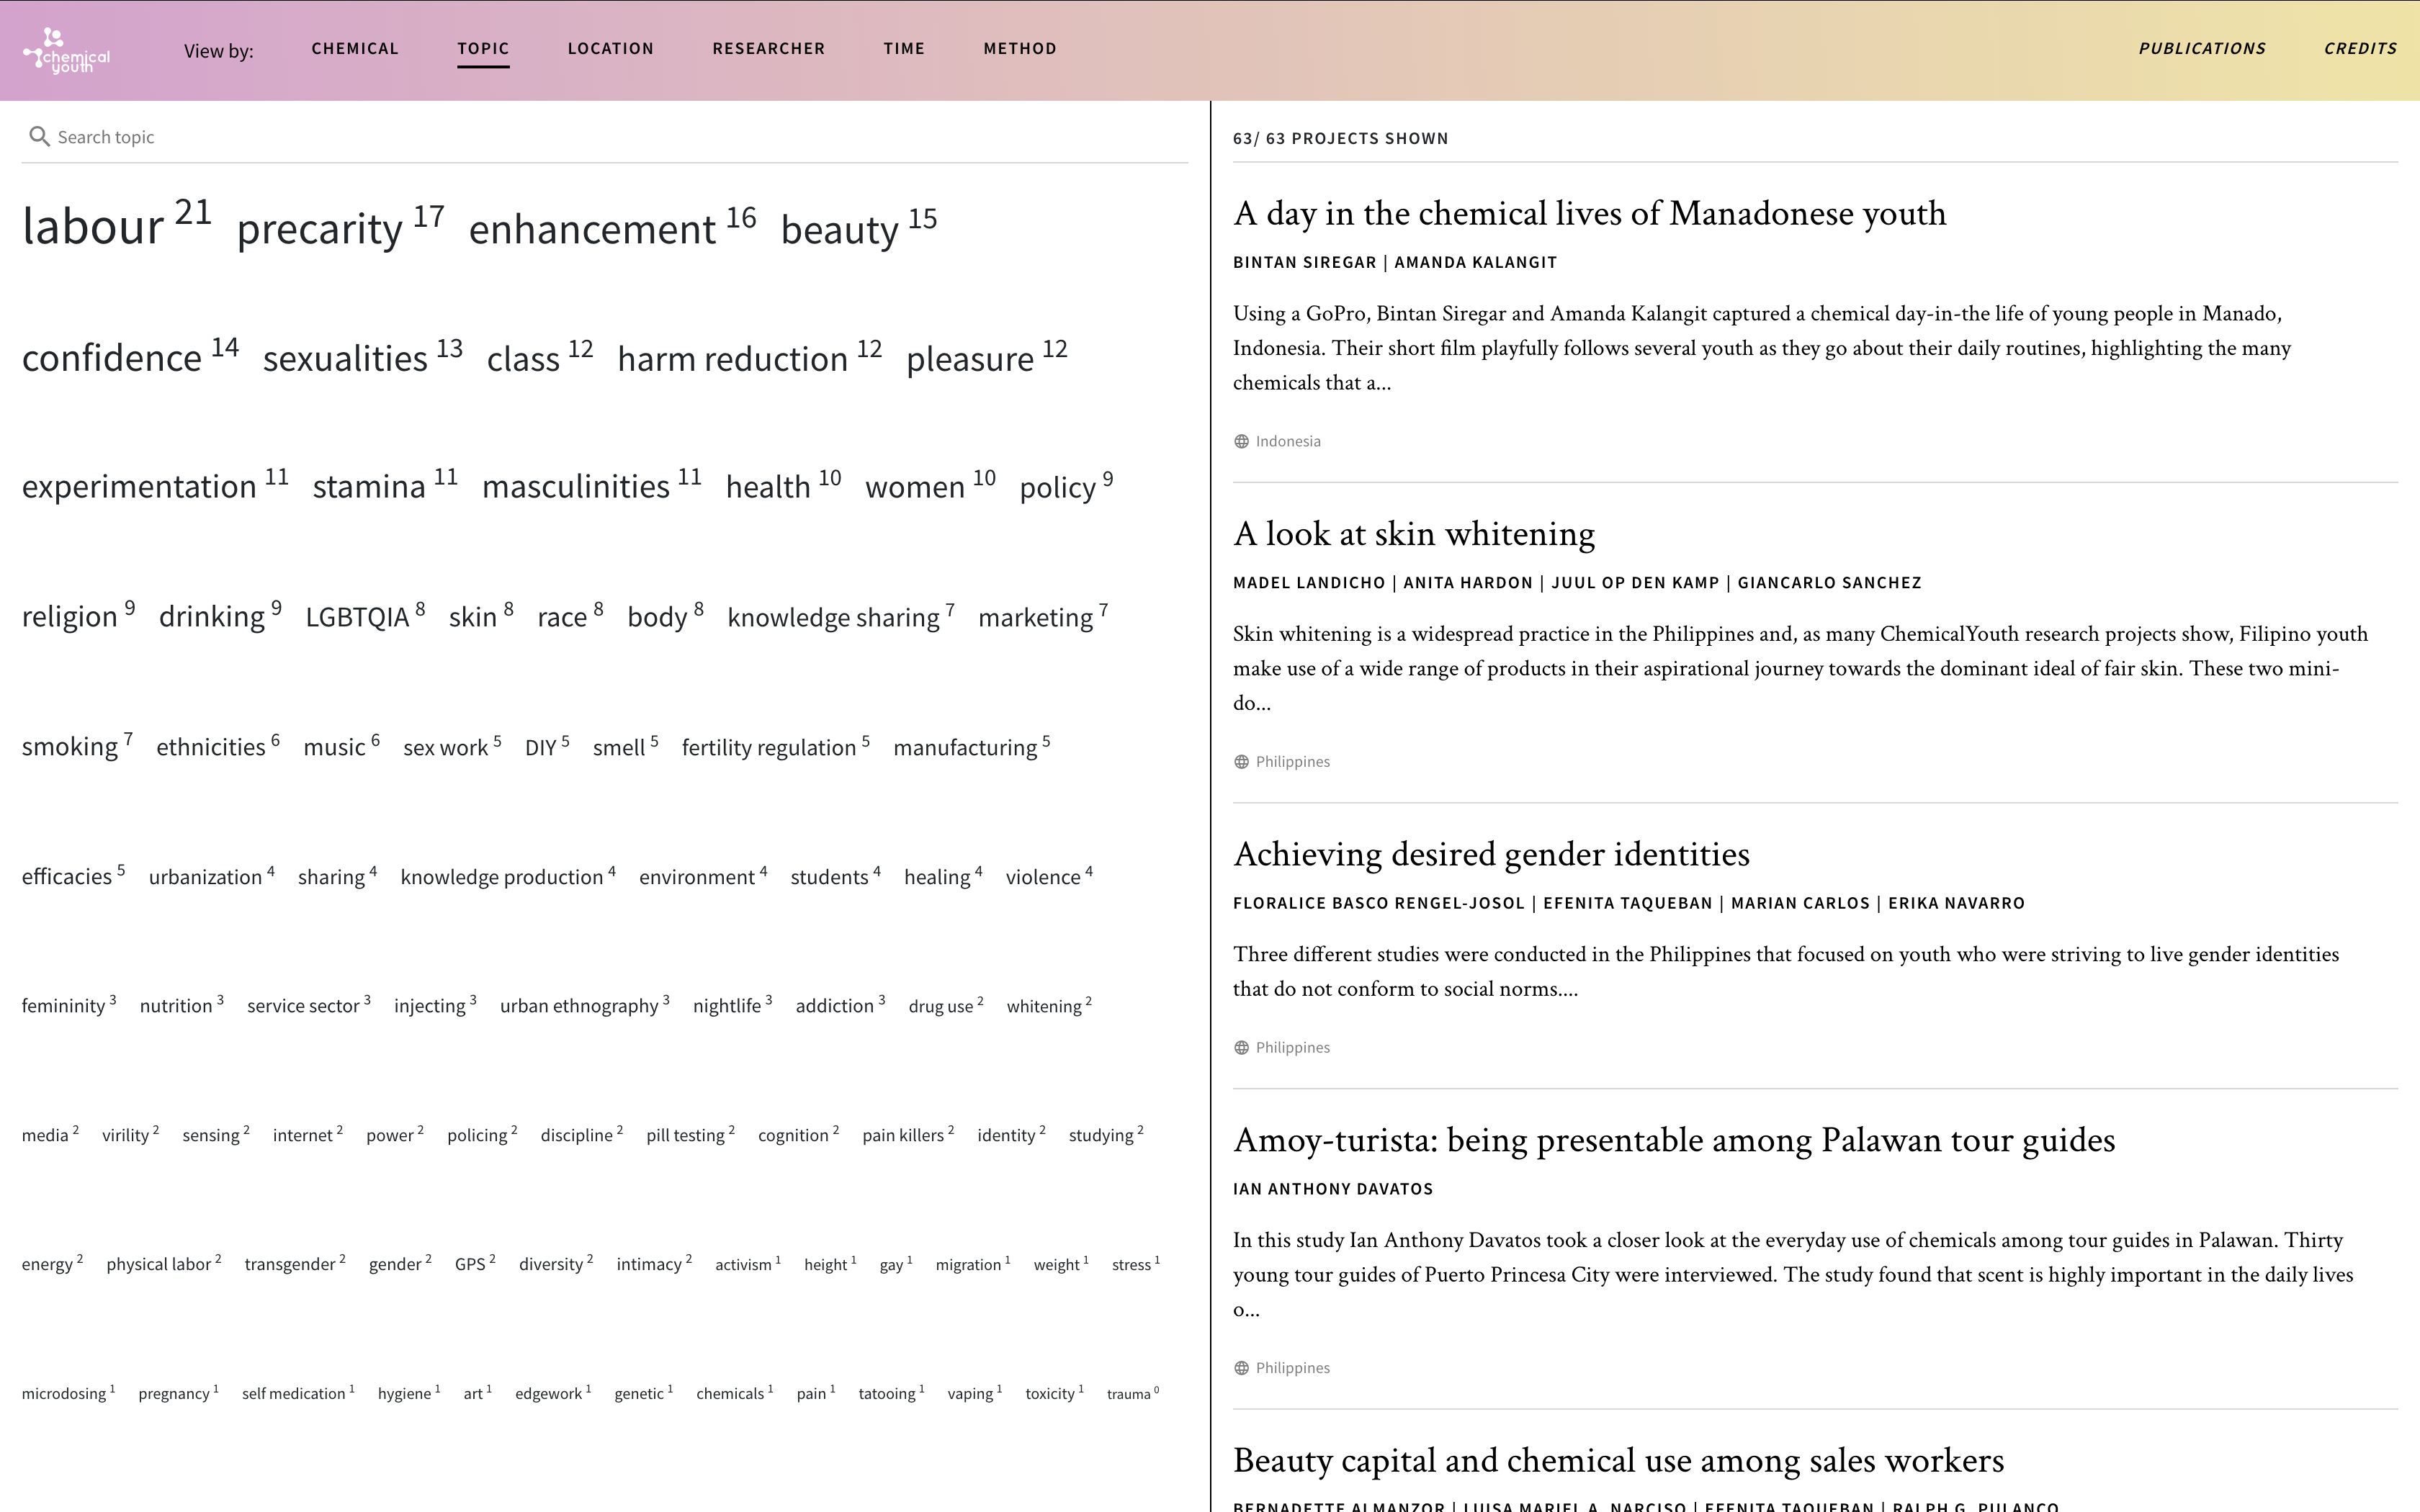The height and width of the screenshot is (1512, 2420).
Task: Open the Credits page
Action: point(2360,48)
